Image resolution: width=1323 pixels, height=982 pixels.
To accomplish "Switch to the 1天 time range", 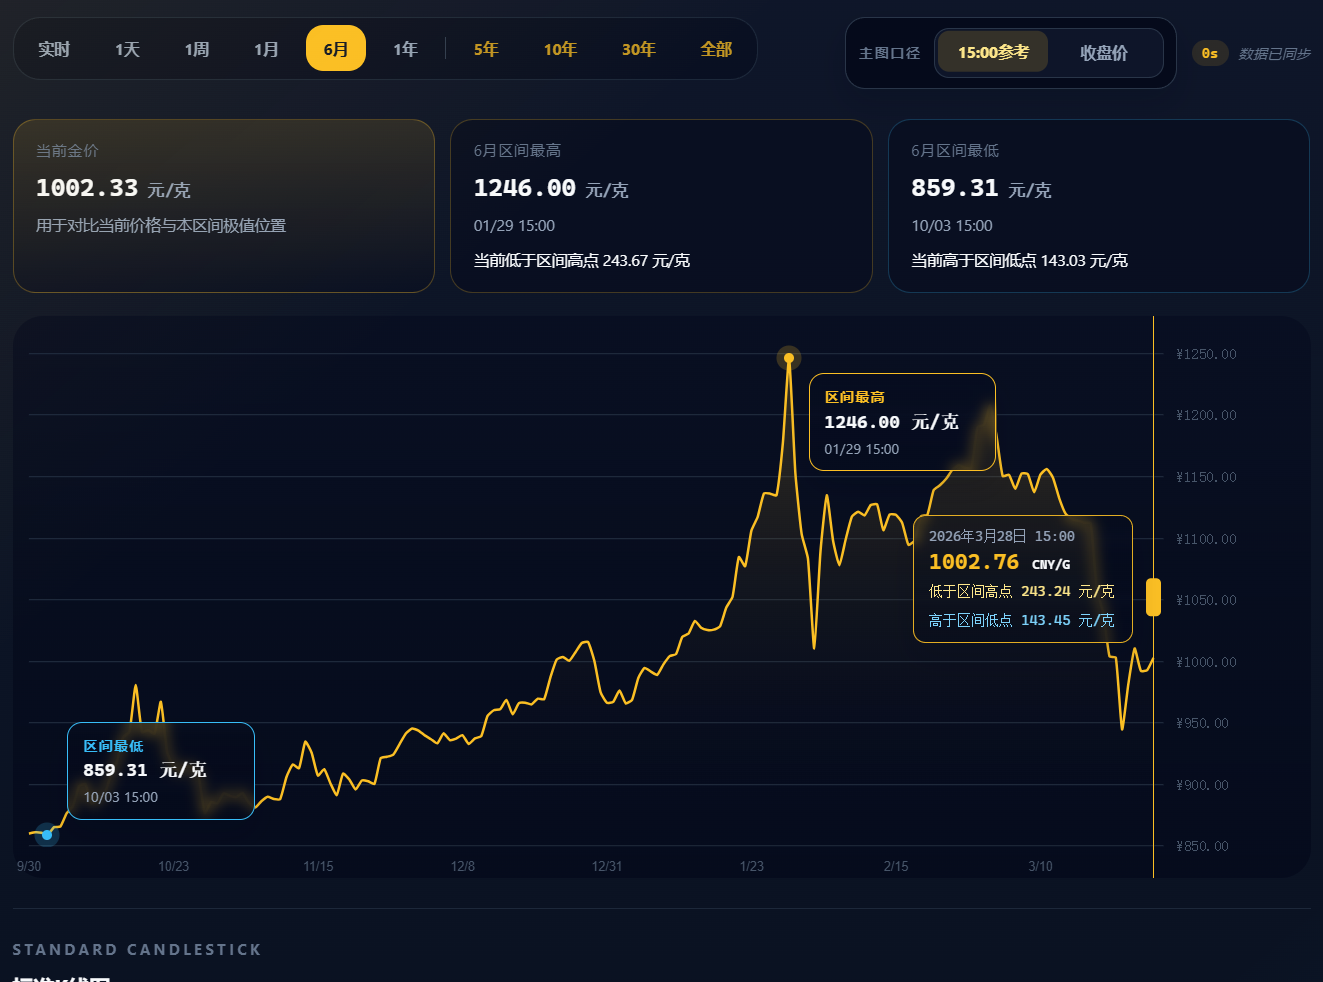I will [x=127, y=48].
